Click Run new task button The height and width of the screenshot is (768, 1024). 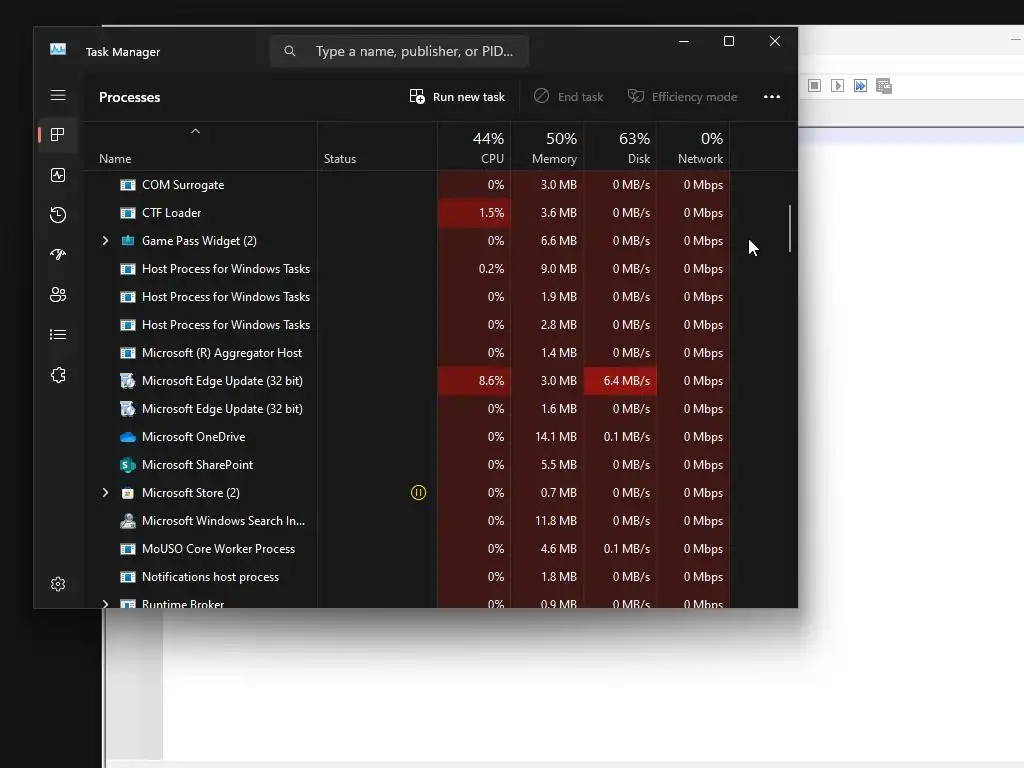click(x=457, y=97)
